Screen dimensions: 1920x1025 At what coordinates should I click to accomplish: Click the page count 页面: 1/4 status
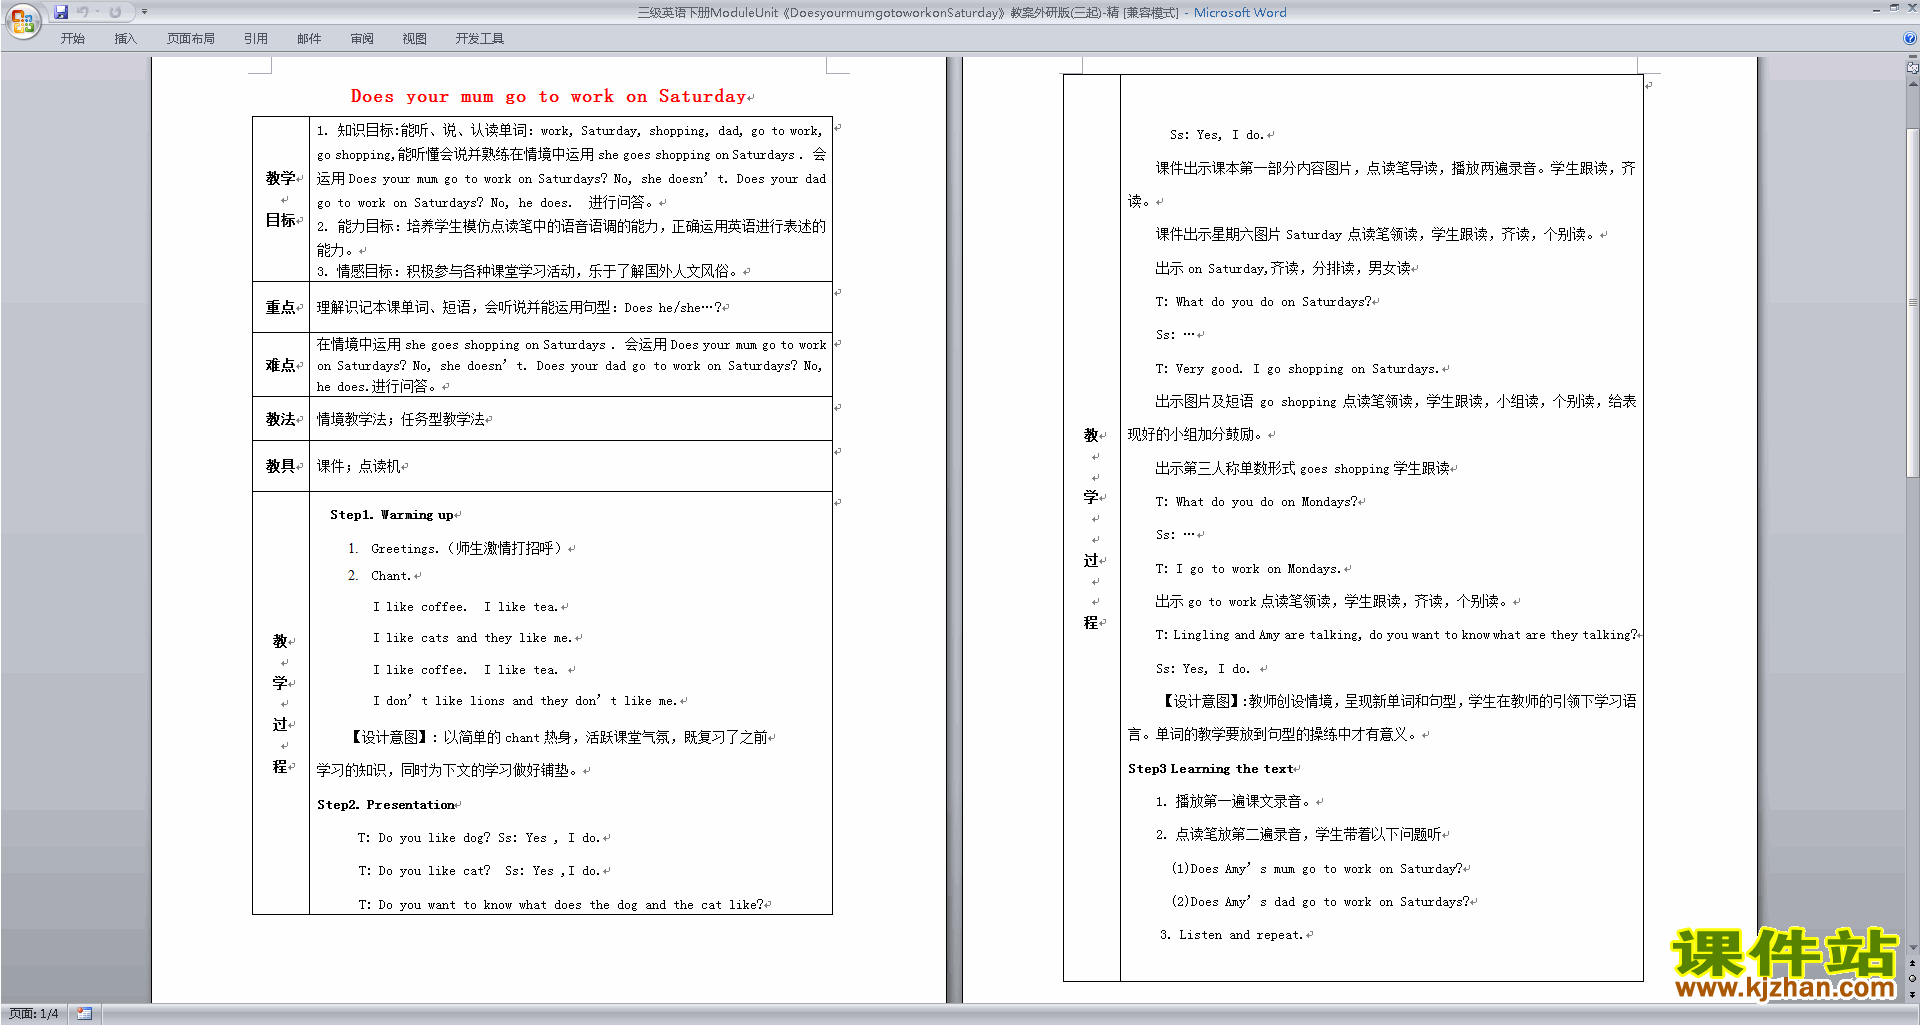pos(33,1014)
